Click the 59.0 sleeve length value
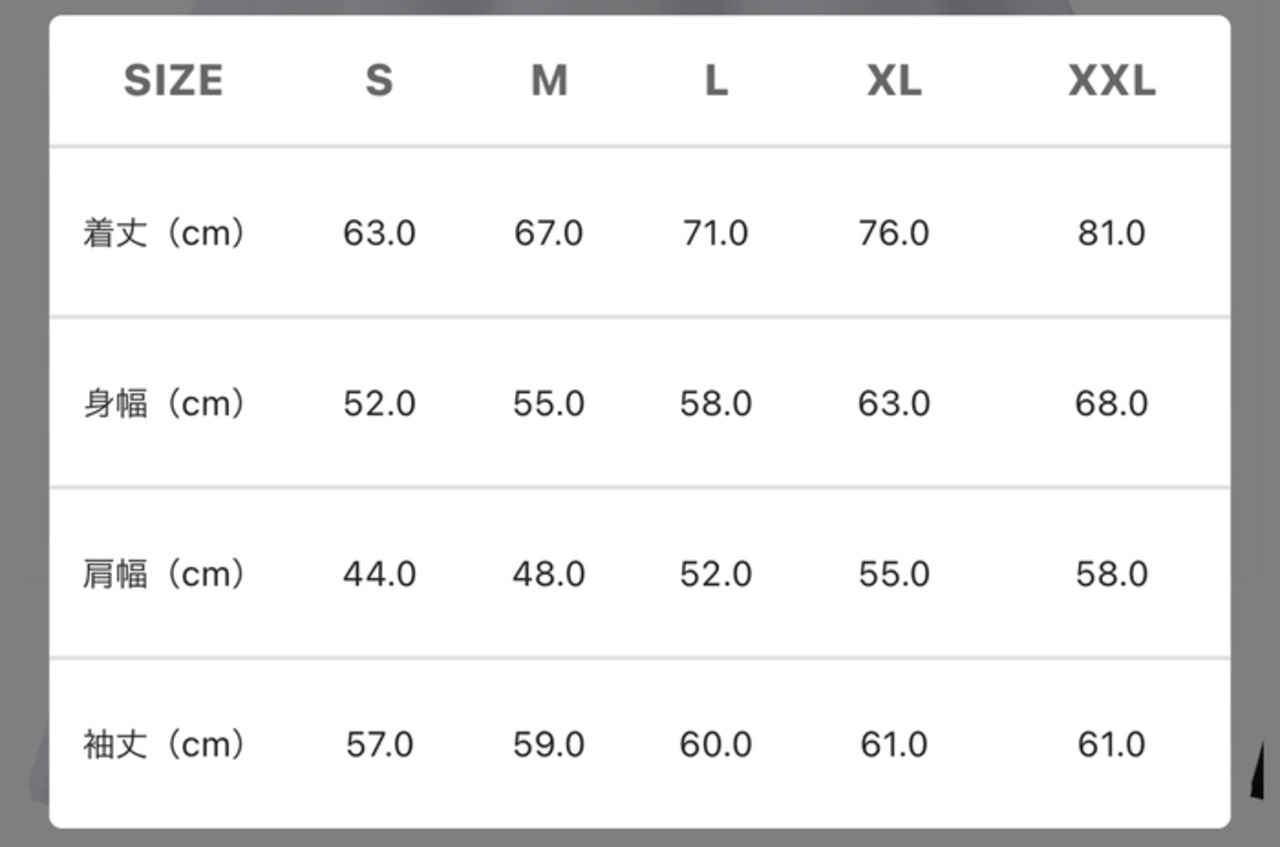1280x847 pixels. click(549, 745)
